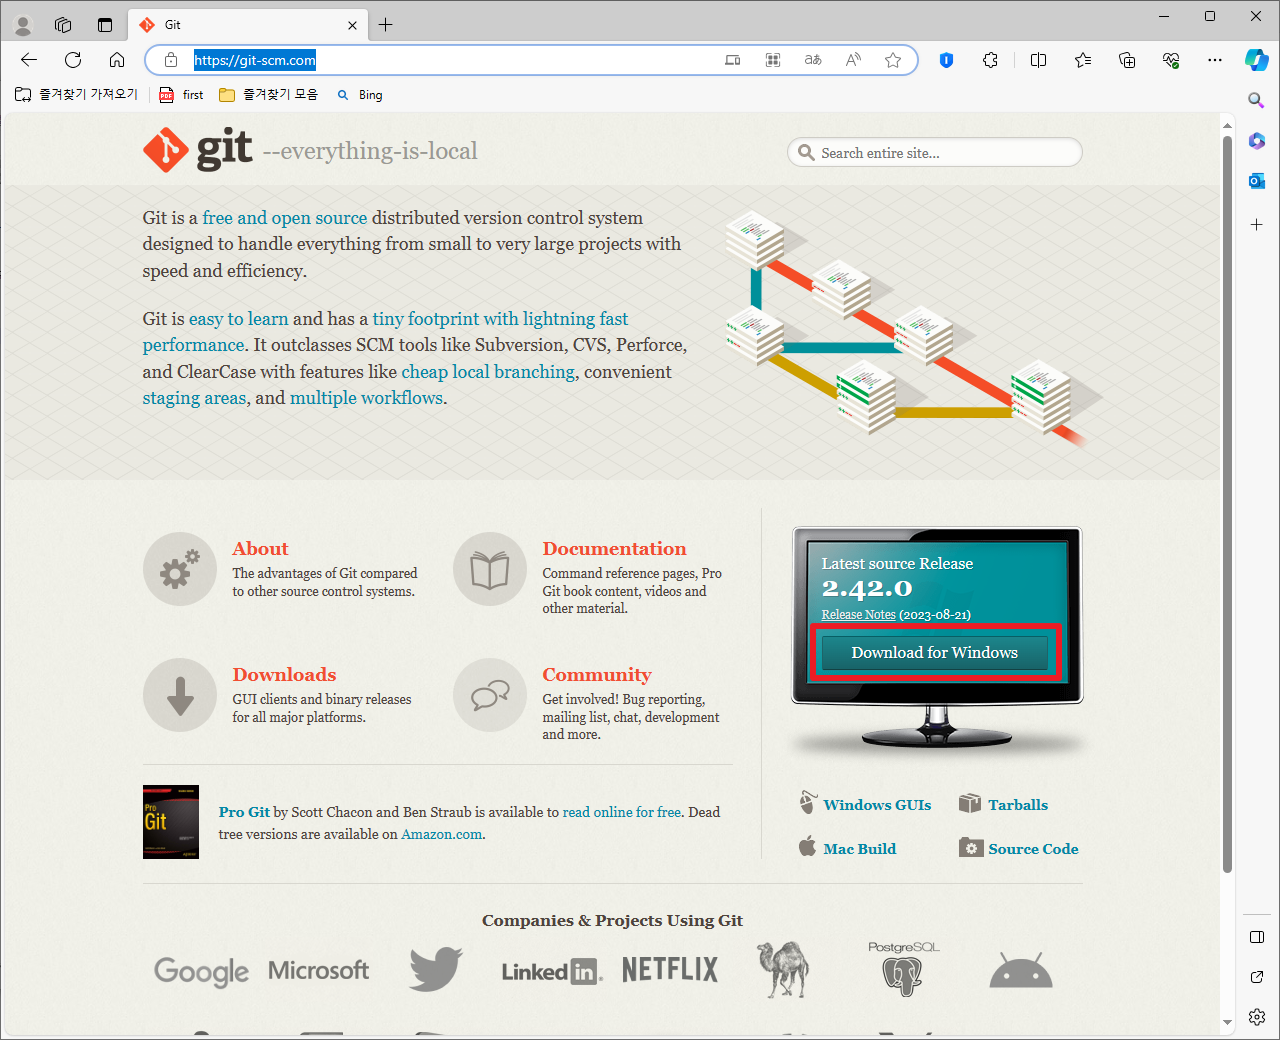Screen dimensions: 1280x1040
Task: Click the Pro Git book cover
Action: click(x=171, y=822)
